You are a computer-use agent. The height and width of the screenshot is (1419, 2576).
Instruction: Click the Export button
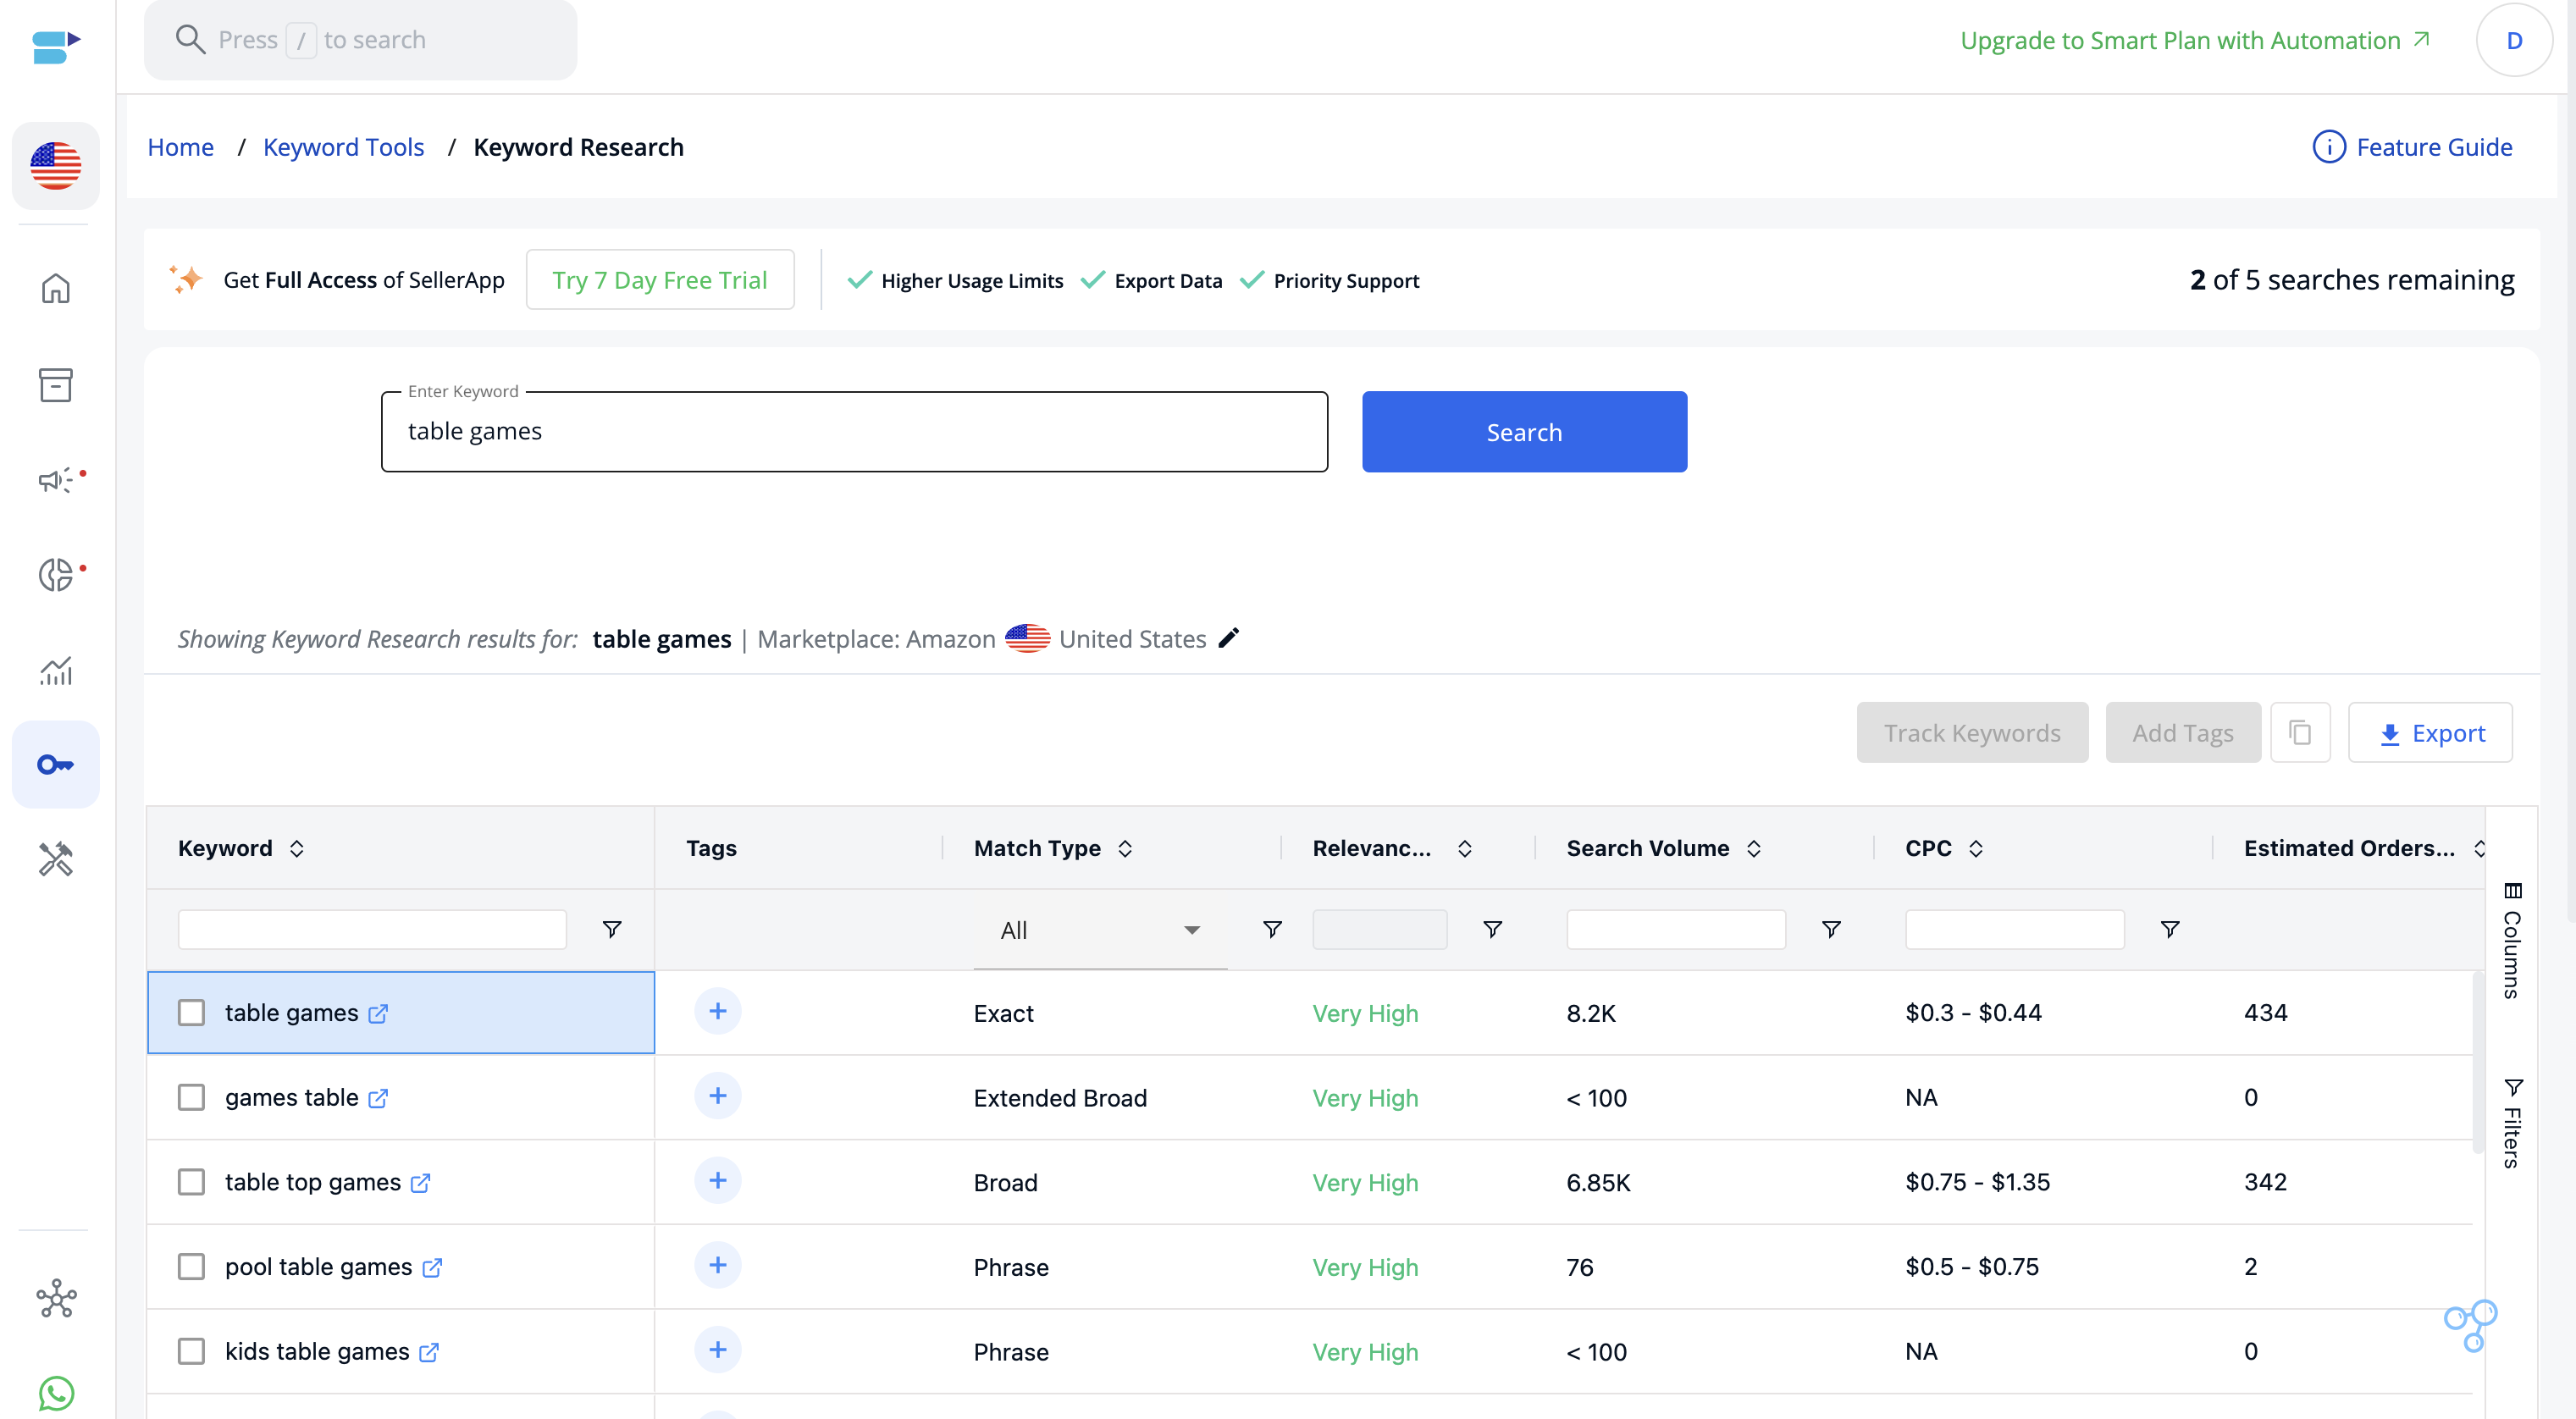pos(2430,733)
